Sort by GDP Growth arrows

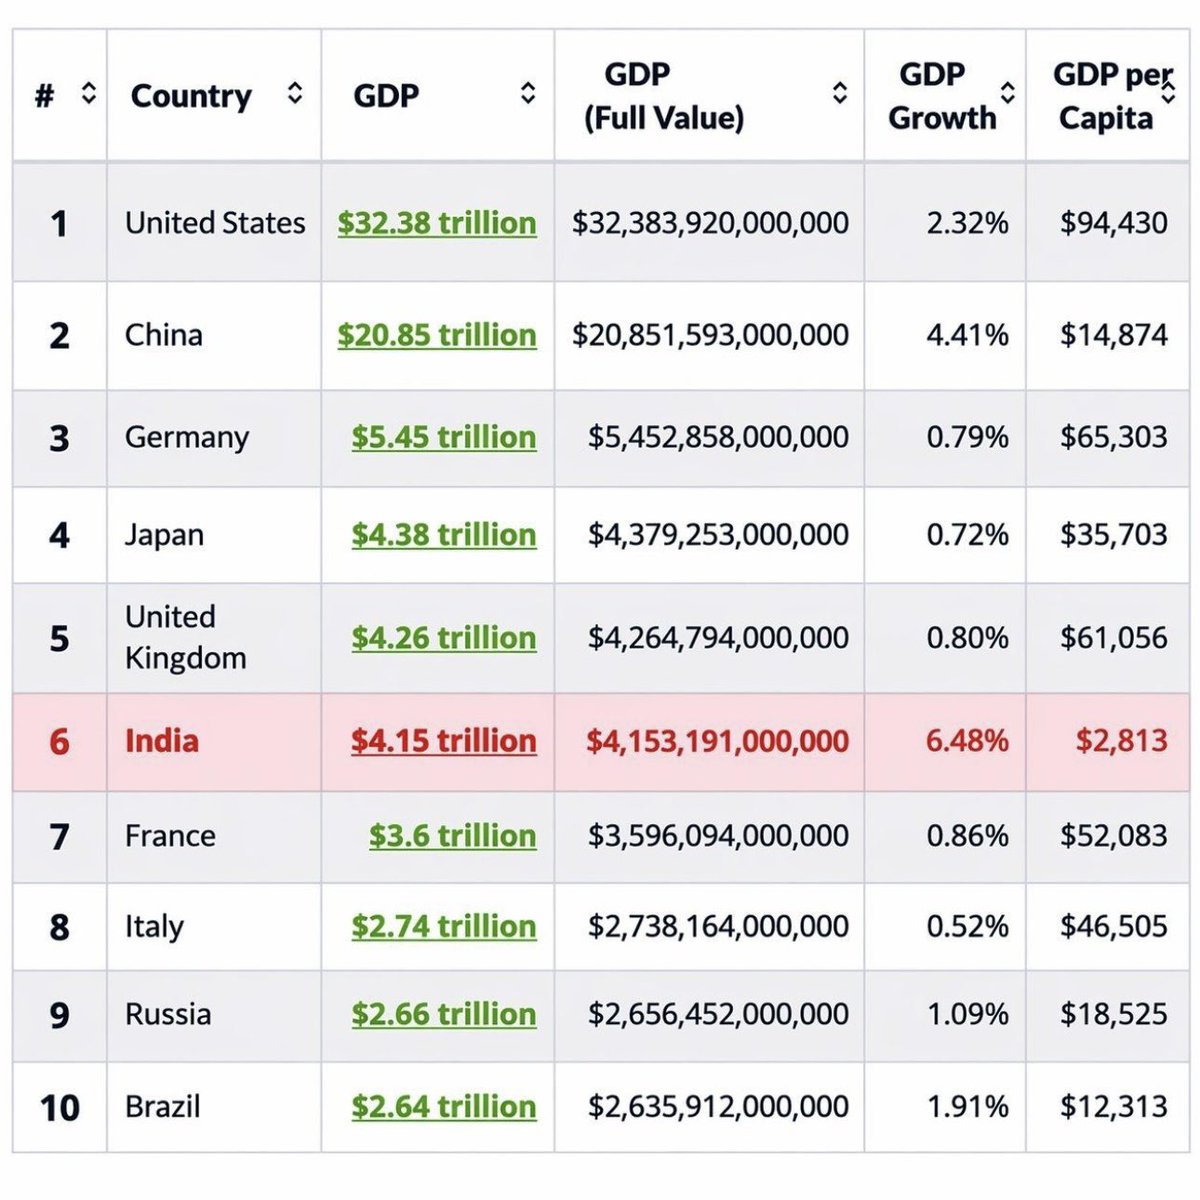coord(1008,94)
